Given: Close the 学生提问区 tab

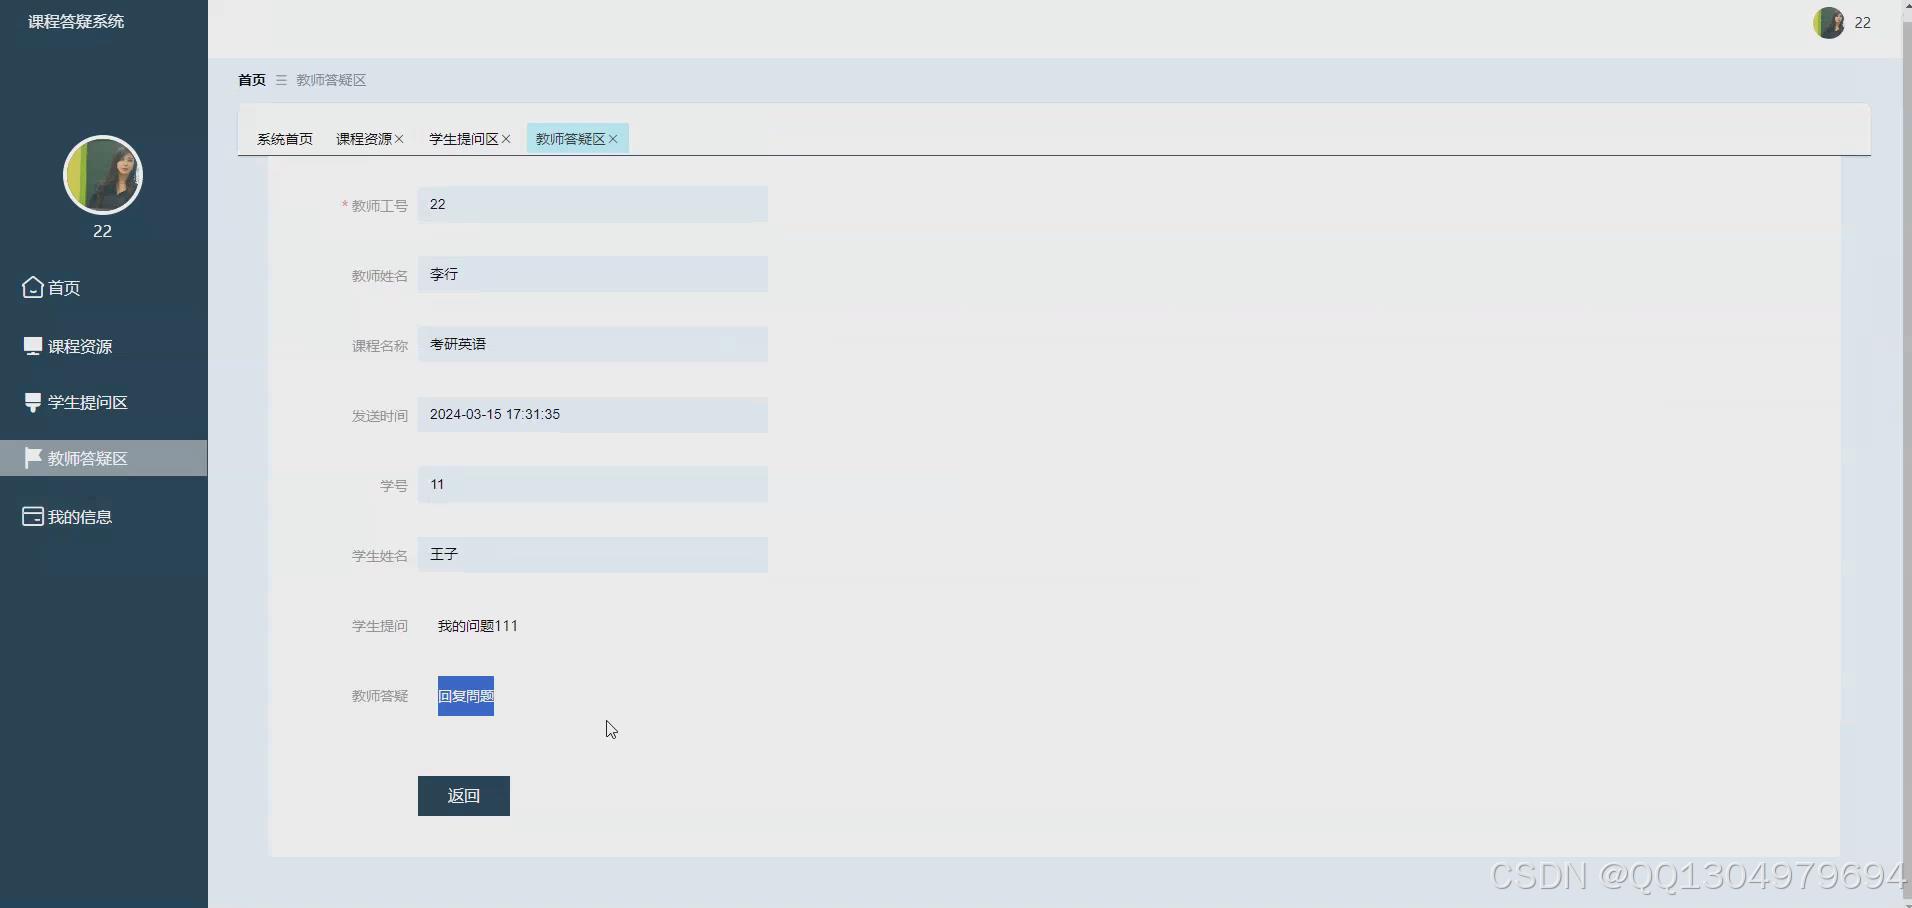Looking at the screenshot, I should pos(506,139).
